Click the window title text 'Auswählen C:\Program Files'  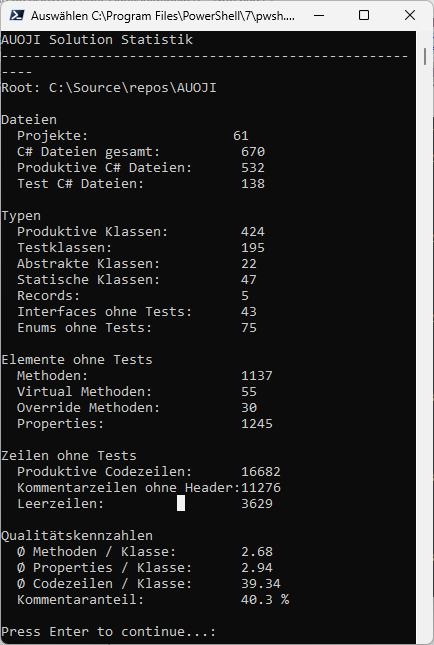point(163,16)
